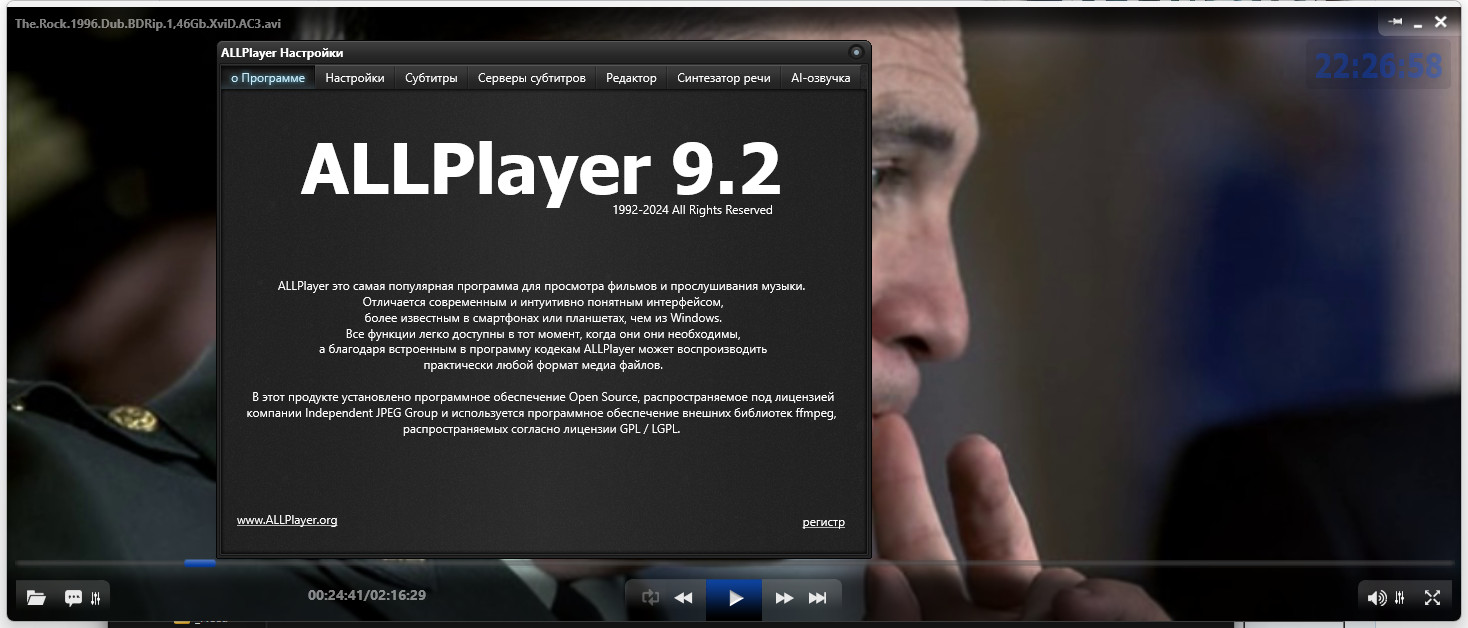Click the 'регистр' link
Viewport: 1468px width, 628px height.
(824, 522)
